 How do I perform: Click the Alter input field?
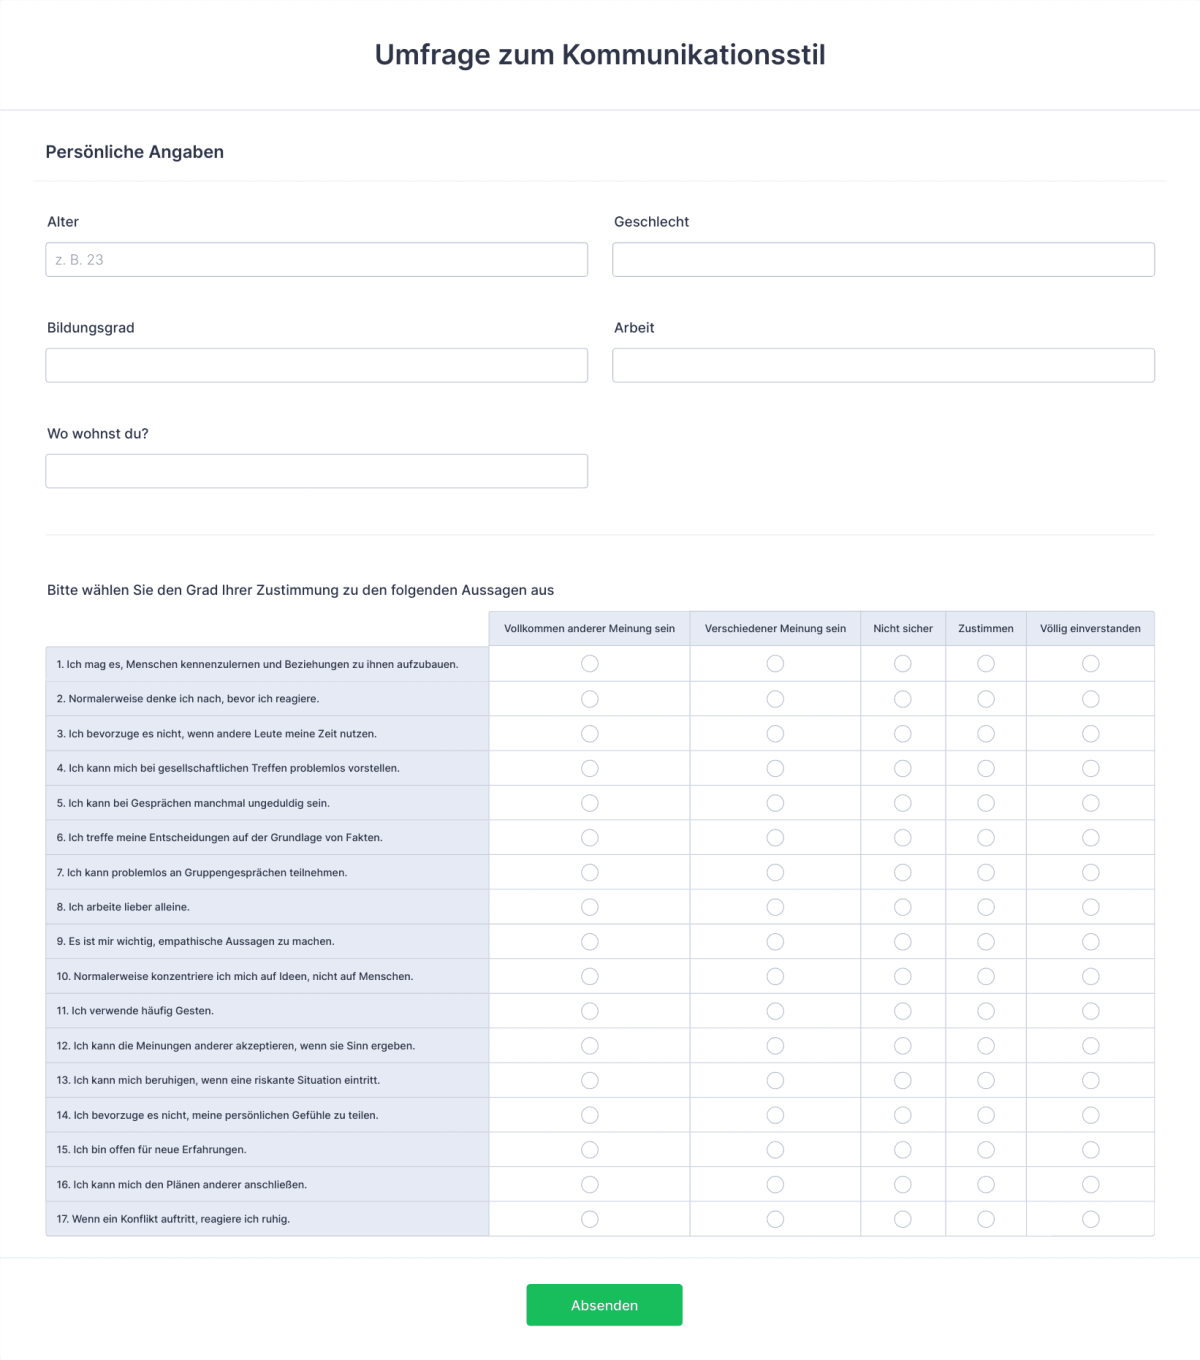[x=316, y=259]
